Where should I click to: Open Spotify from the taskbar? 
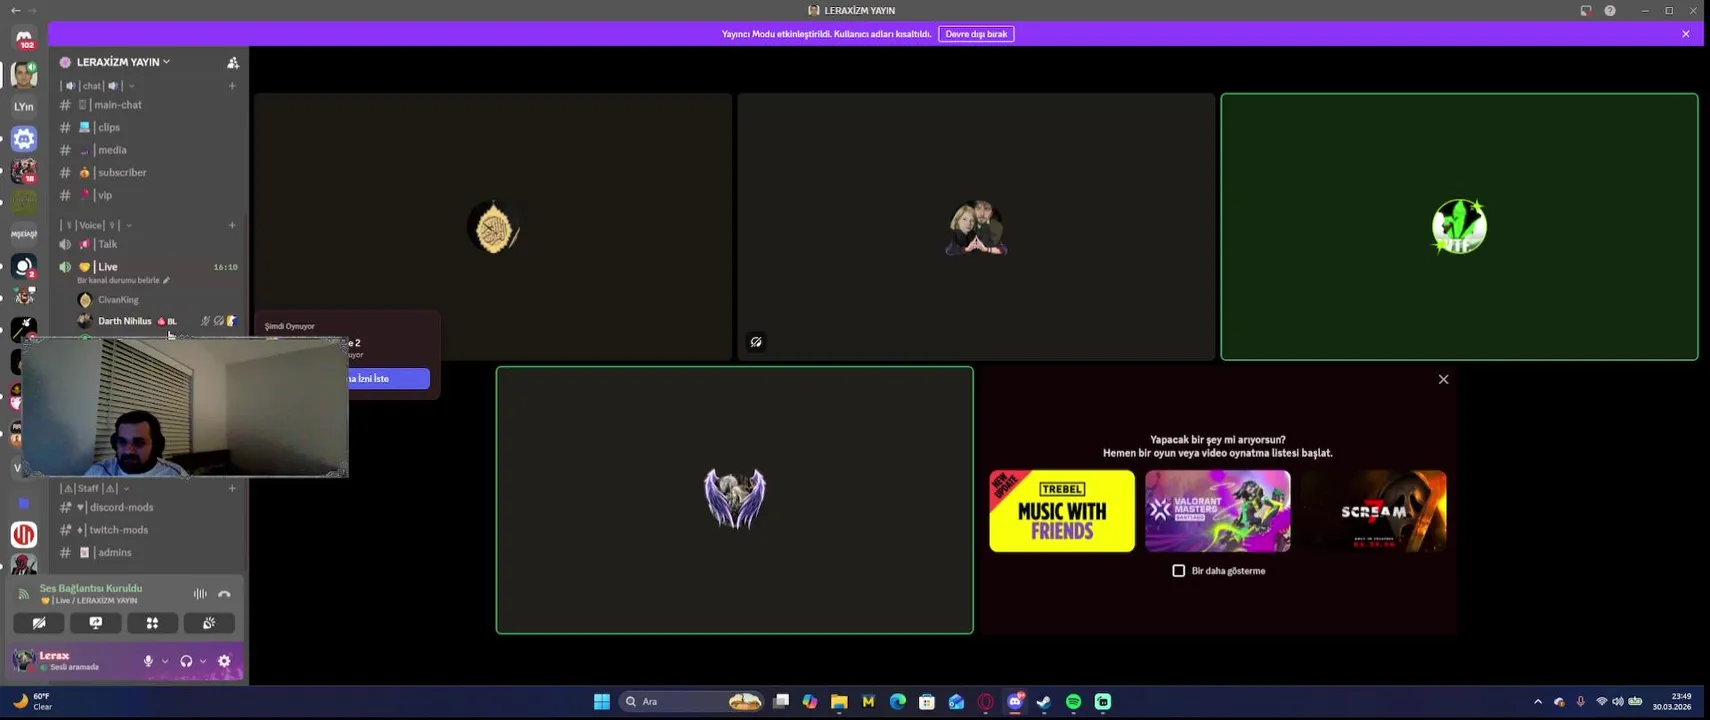pyautogui.click(x=1073, y=702)
